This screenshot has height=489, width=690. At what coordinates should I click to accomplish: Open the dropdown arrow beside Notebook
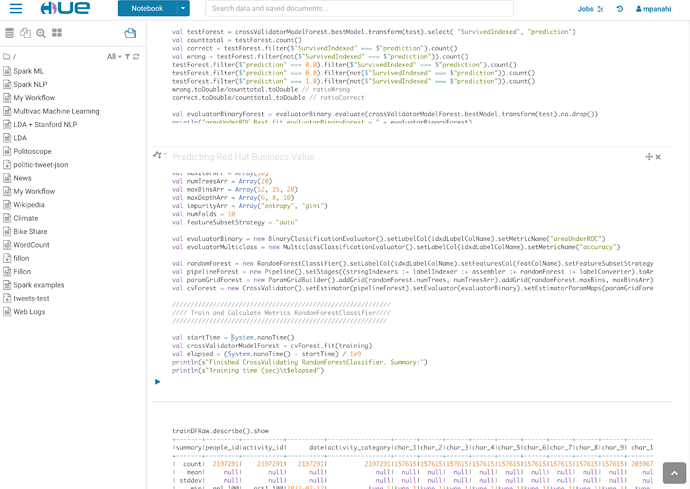(x=184, y=8)
